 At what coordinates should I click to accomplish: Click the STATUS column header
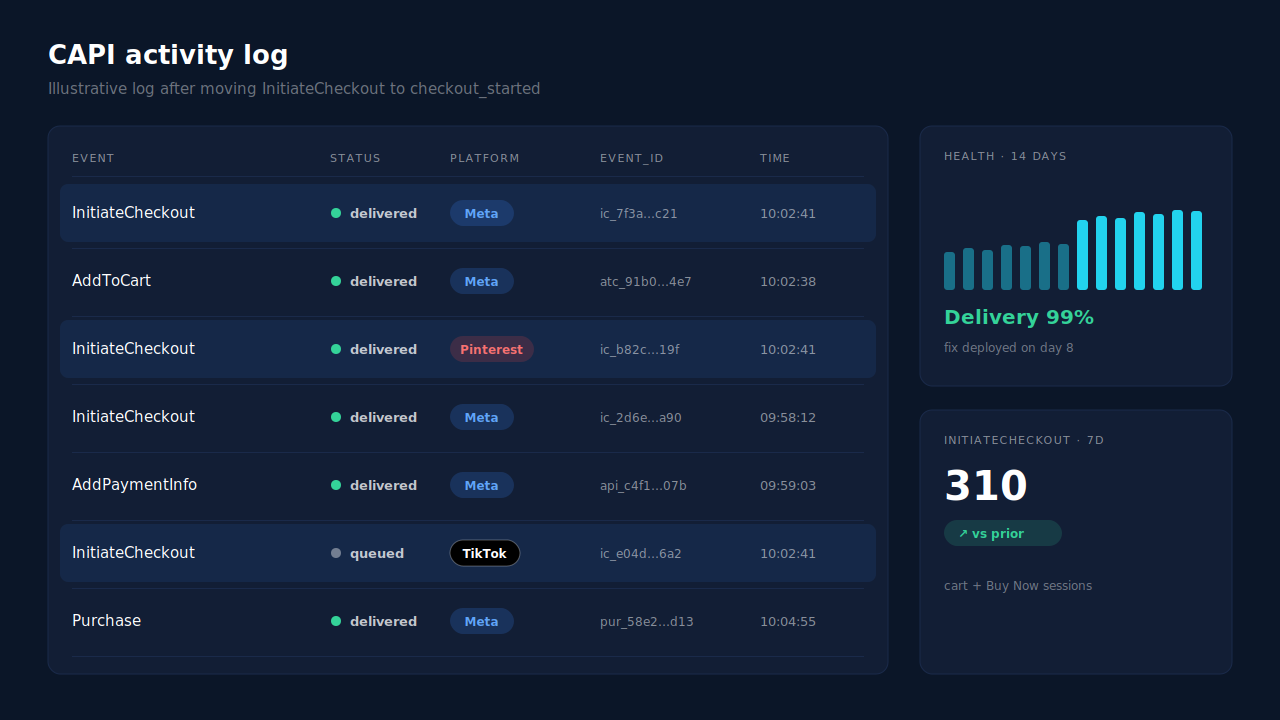pyautogui.click(x=355, y=158)
